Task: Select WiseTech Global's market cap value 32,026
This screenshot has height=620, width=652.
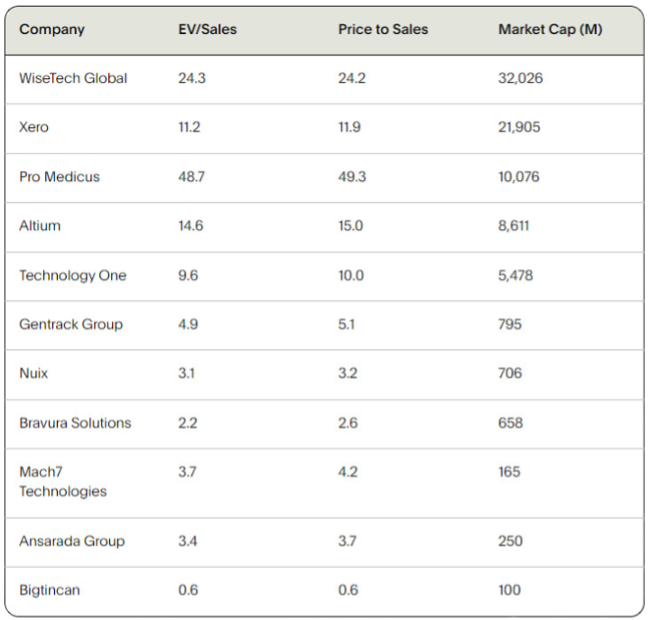Action: pyautogui.click(x=520, y=78)
